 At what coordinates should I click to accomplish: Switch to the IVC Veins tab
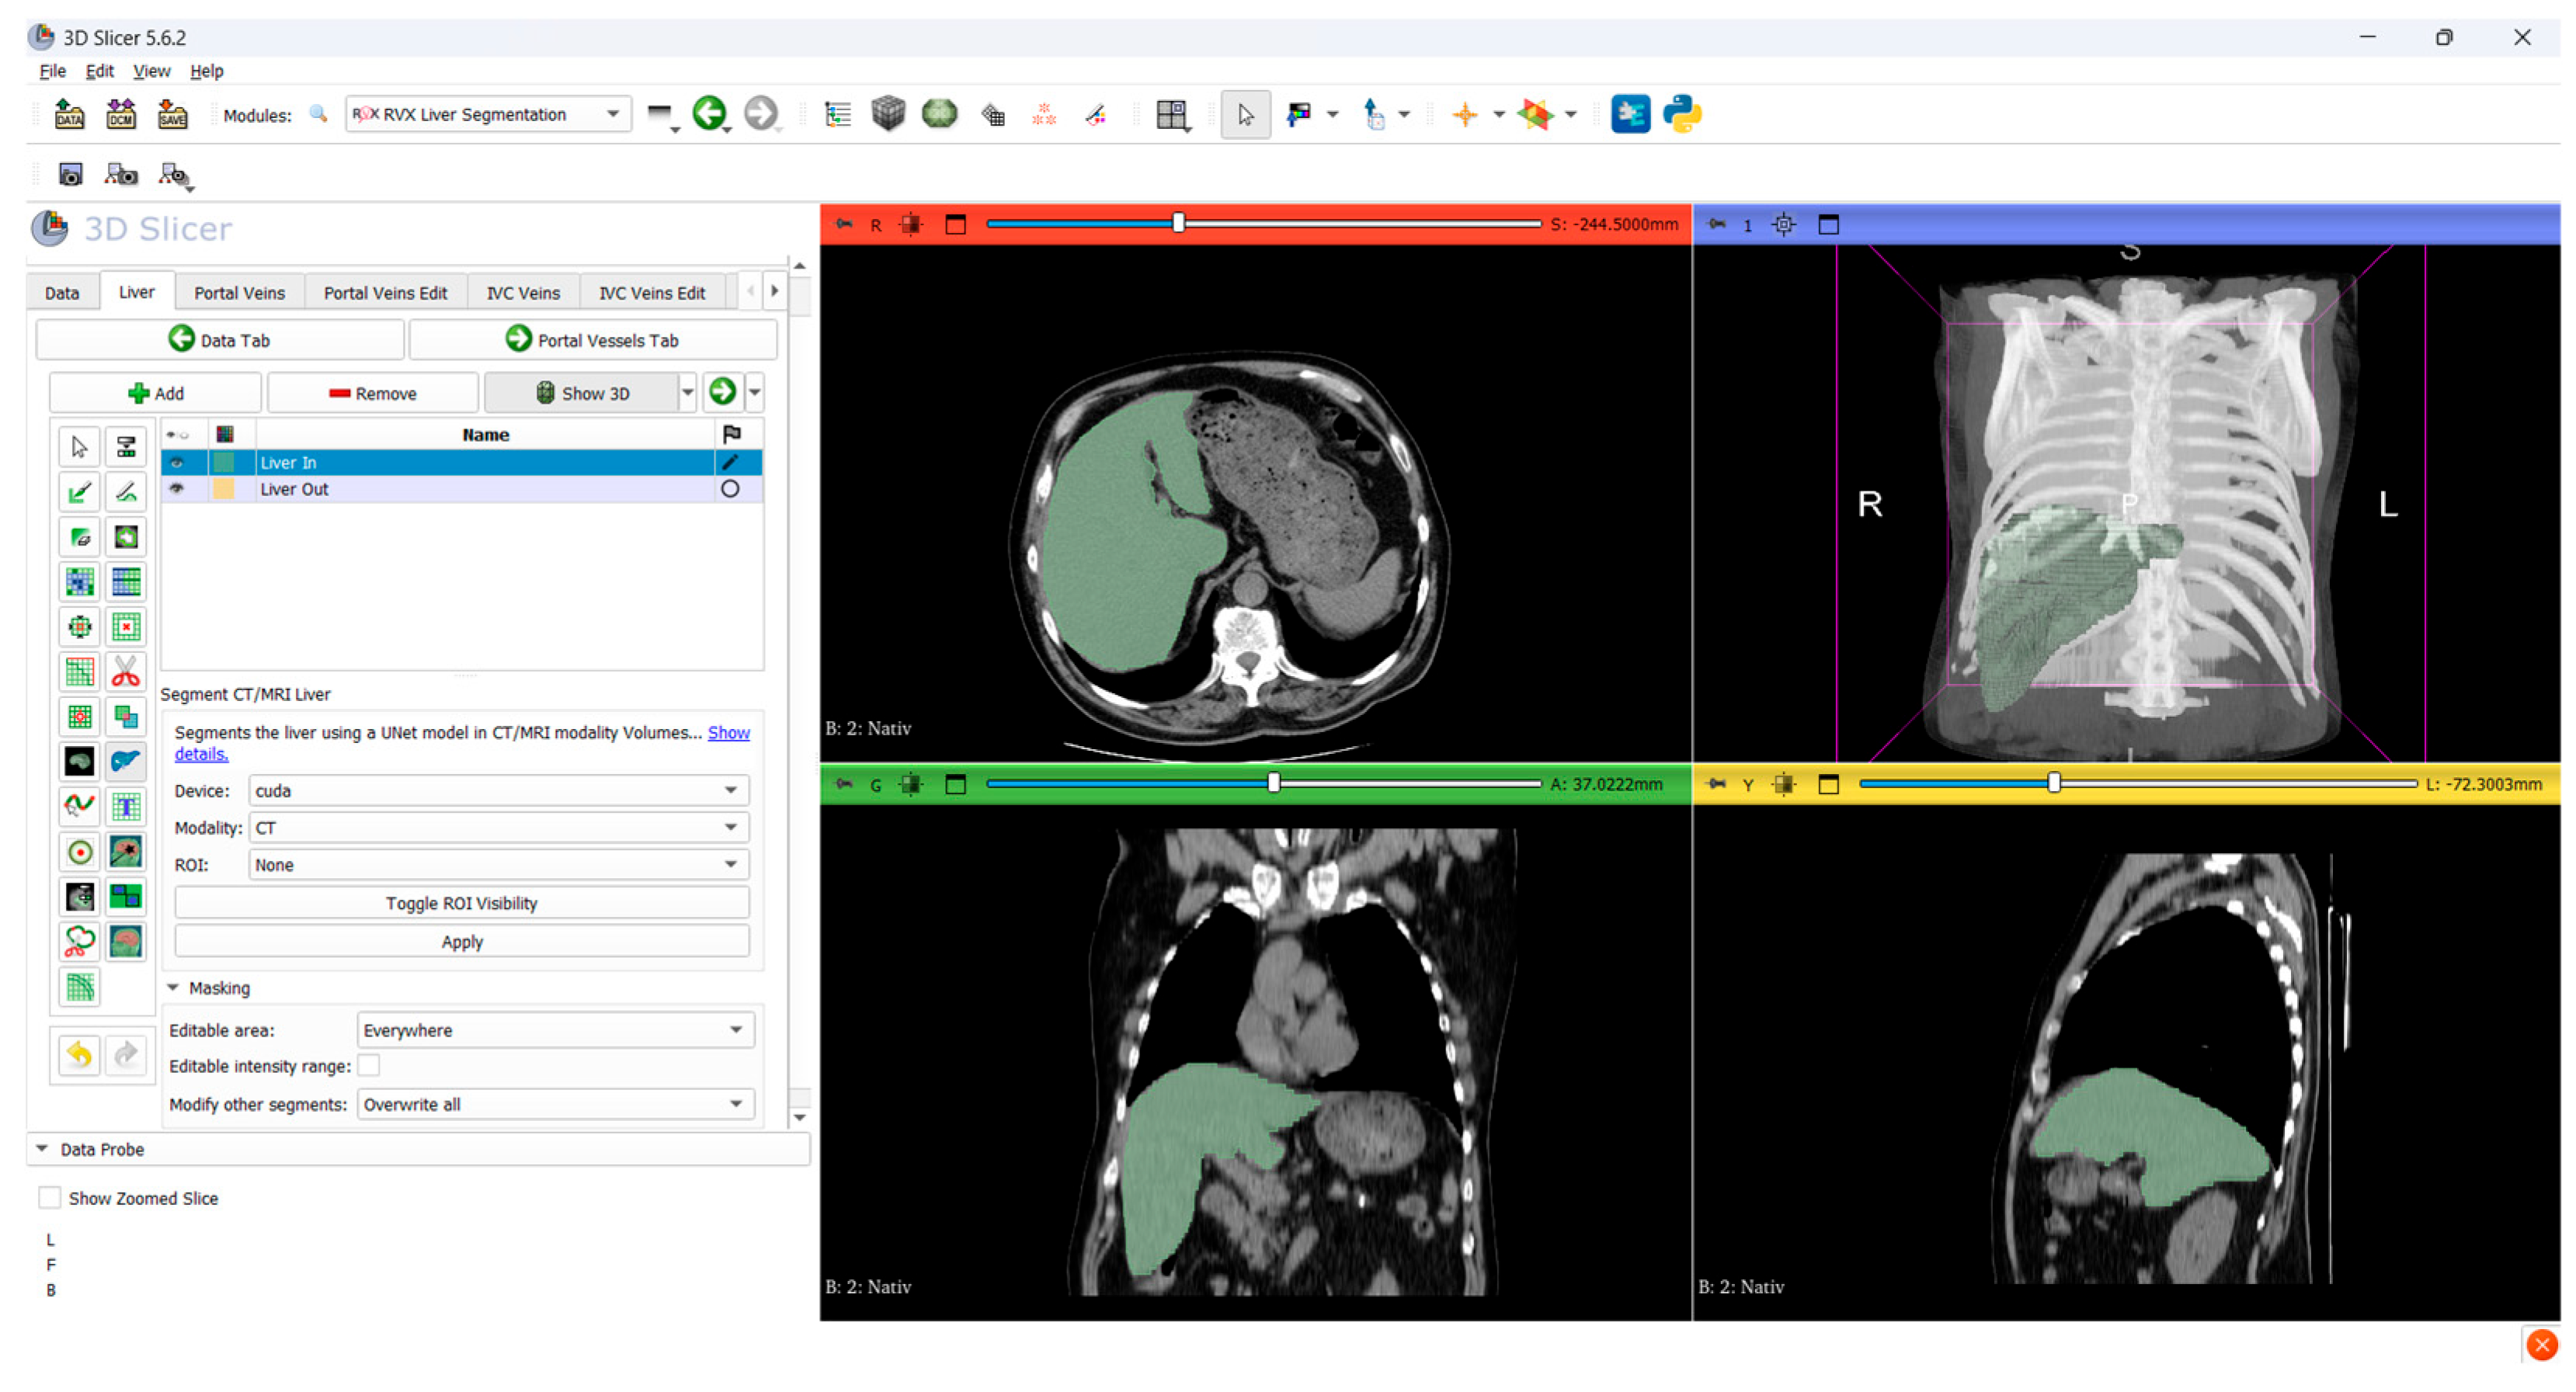pyautogui.click(x=523, y=293)
